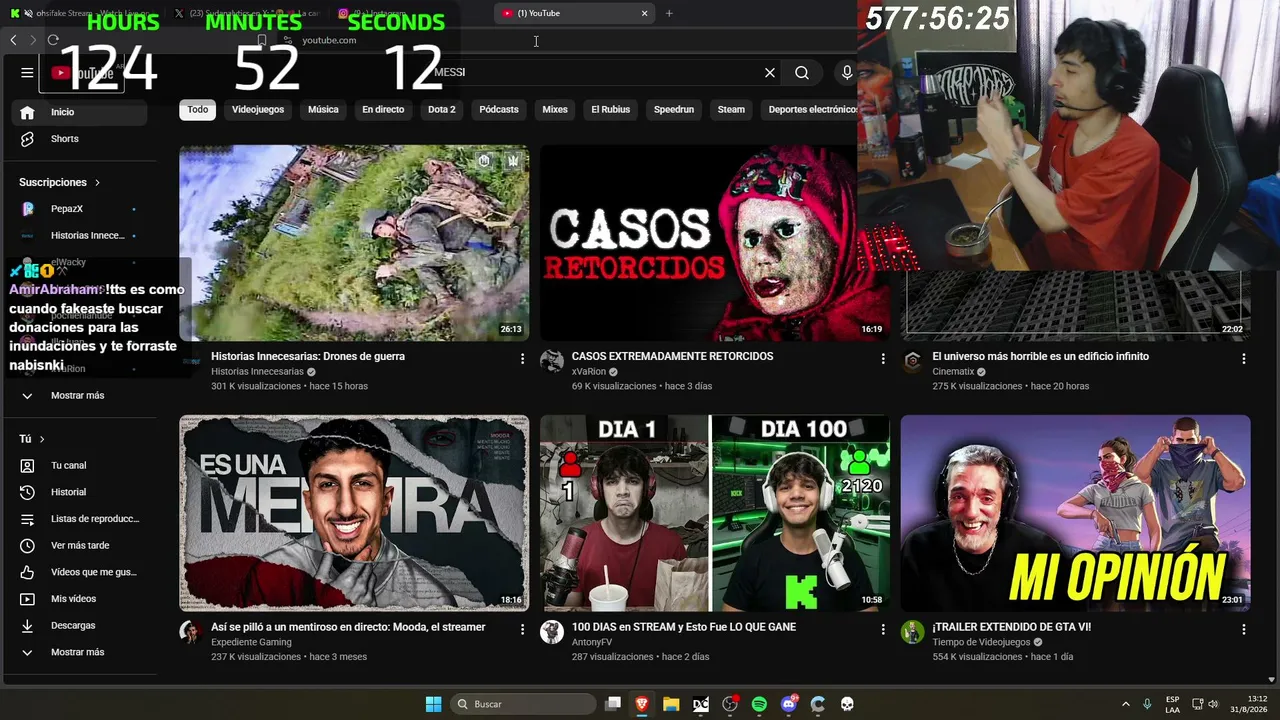The height and width of the screenshot is (720, 1280).
Task: Open Tiempo de Videojuegos channel avatar
Action: pos(912,632)
